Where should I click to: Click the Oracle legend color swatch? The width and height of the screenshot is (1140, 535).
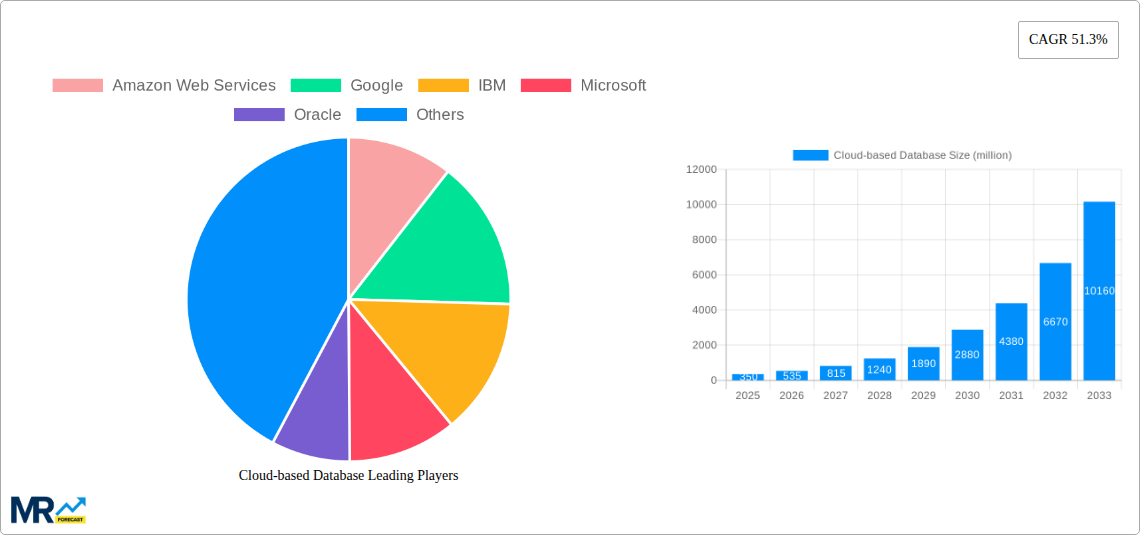point(260,115)
